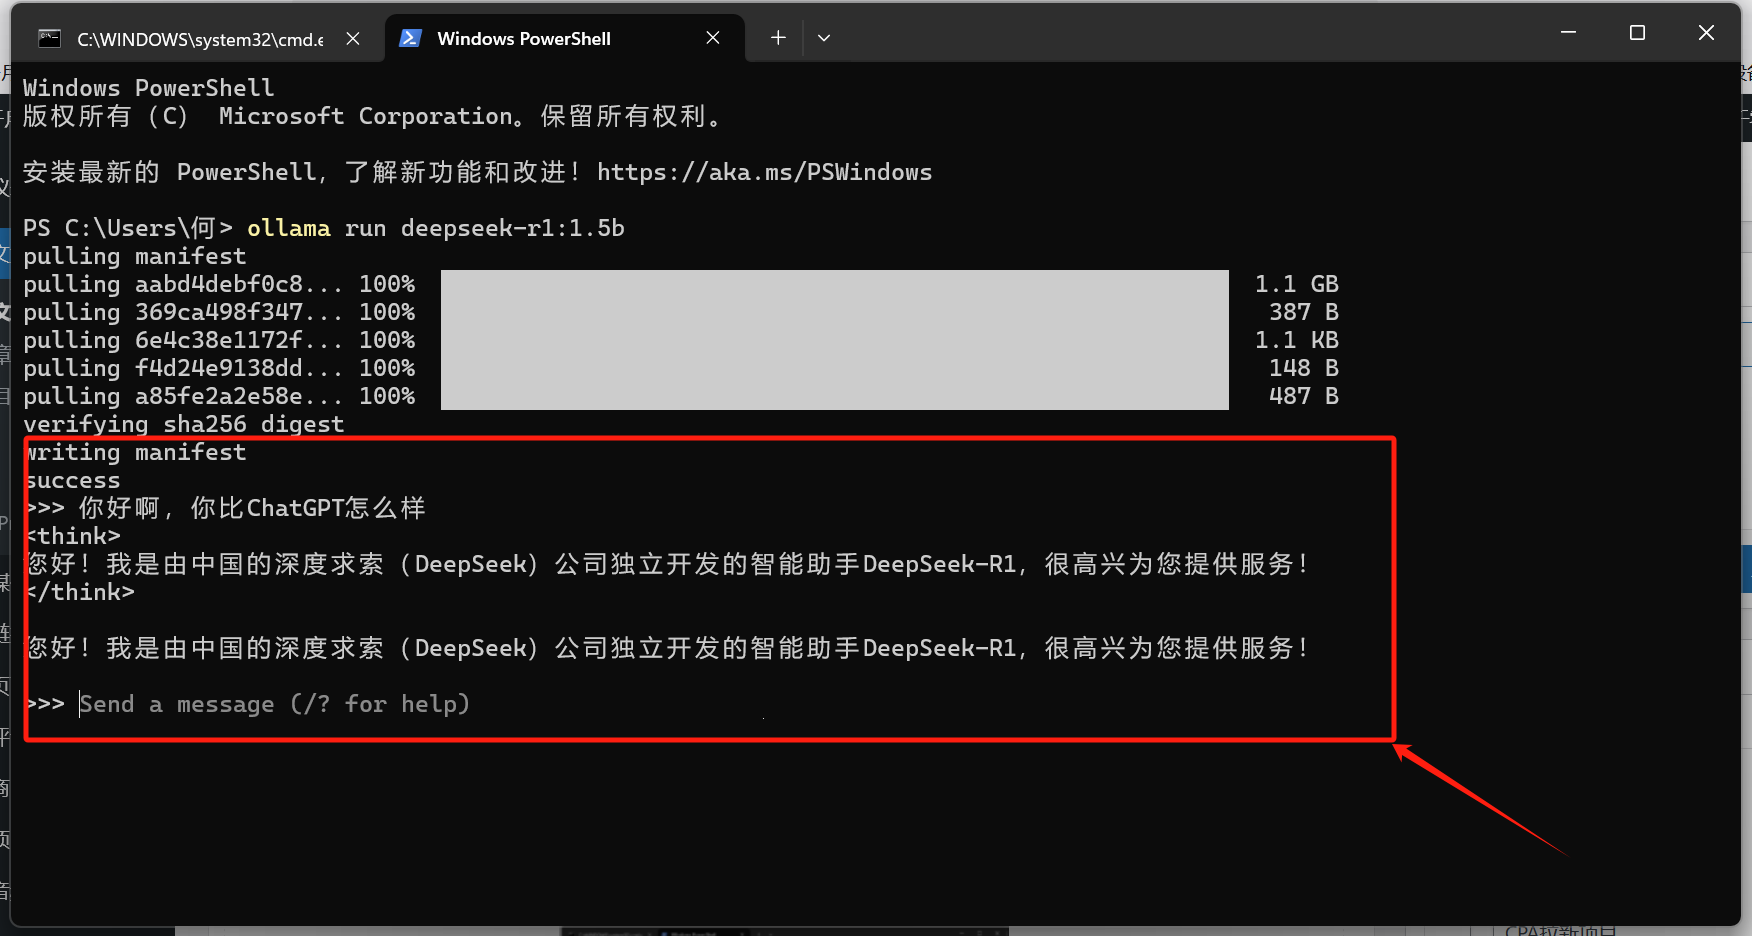Click the 'verifying sha256 digest' line
The image size is (1752, 936).
[x=184, y=424]
